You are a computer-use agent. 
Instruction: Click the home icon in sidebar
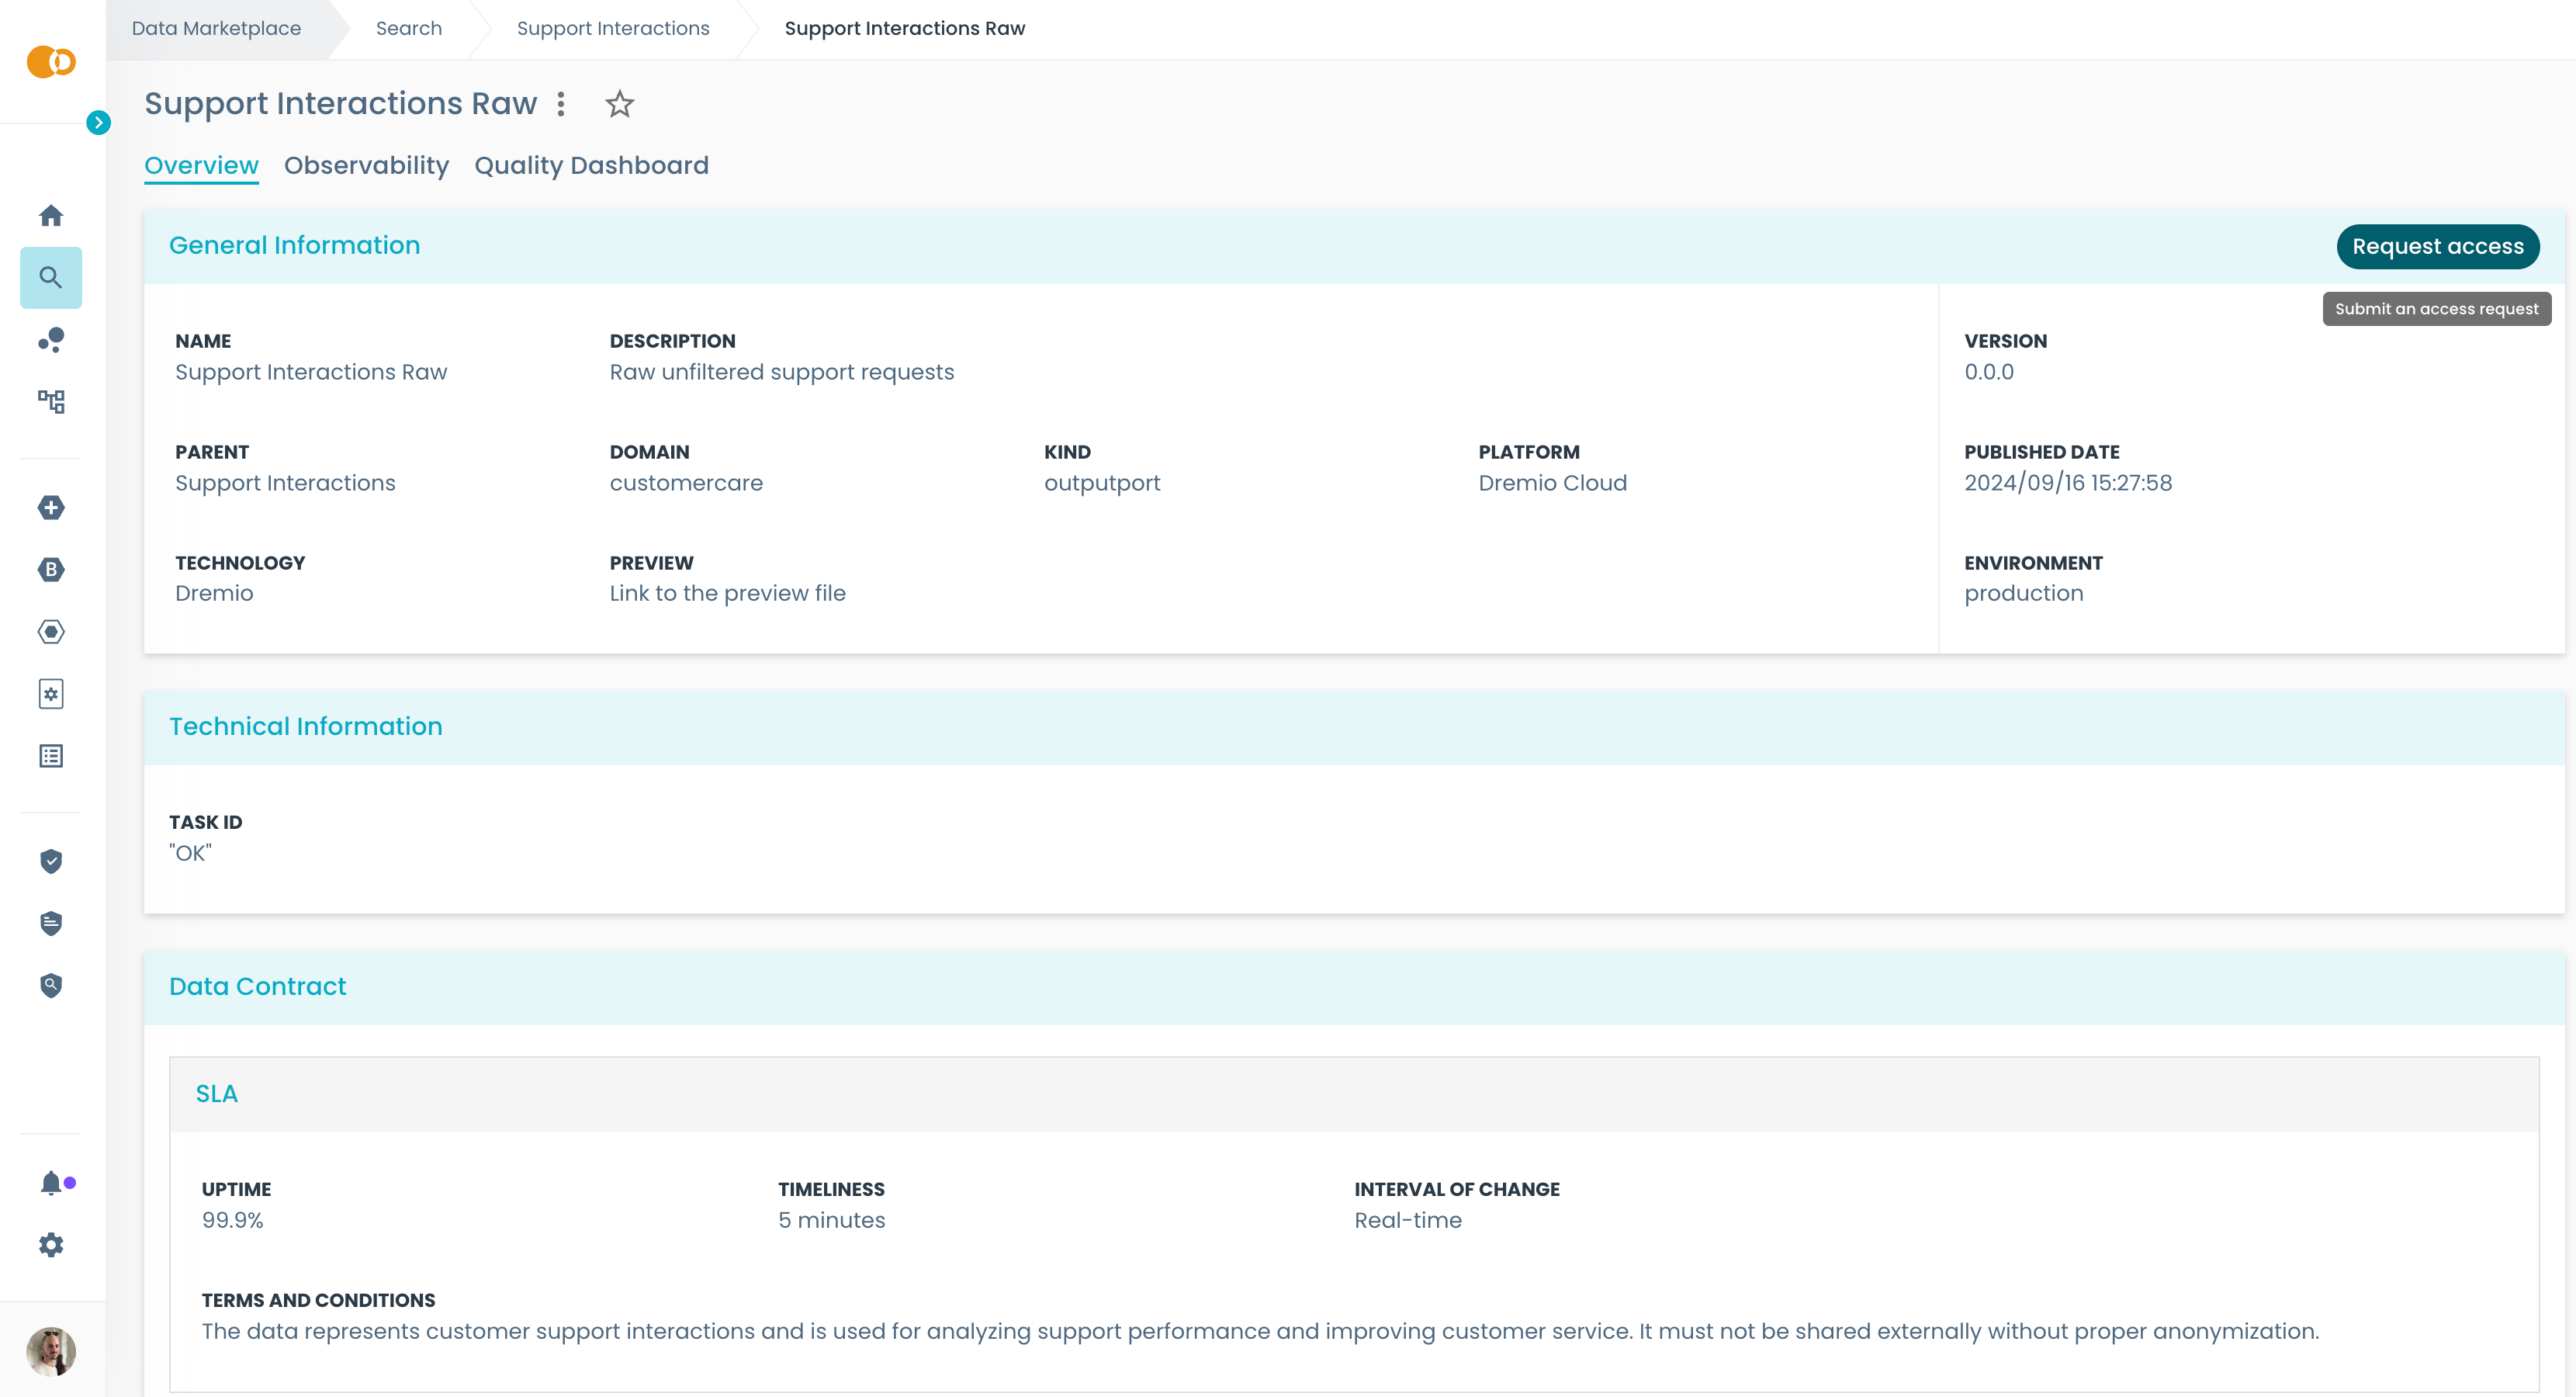pos(51,215)
